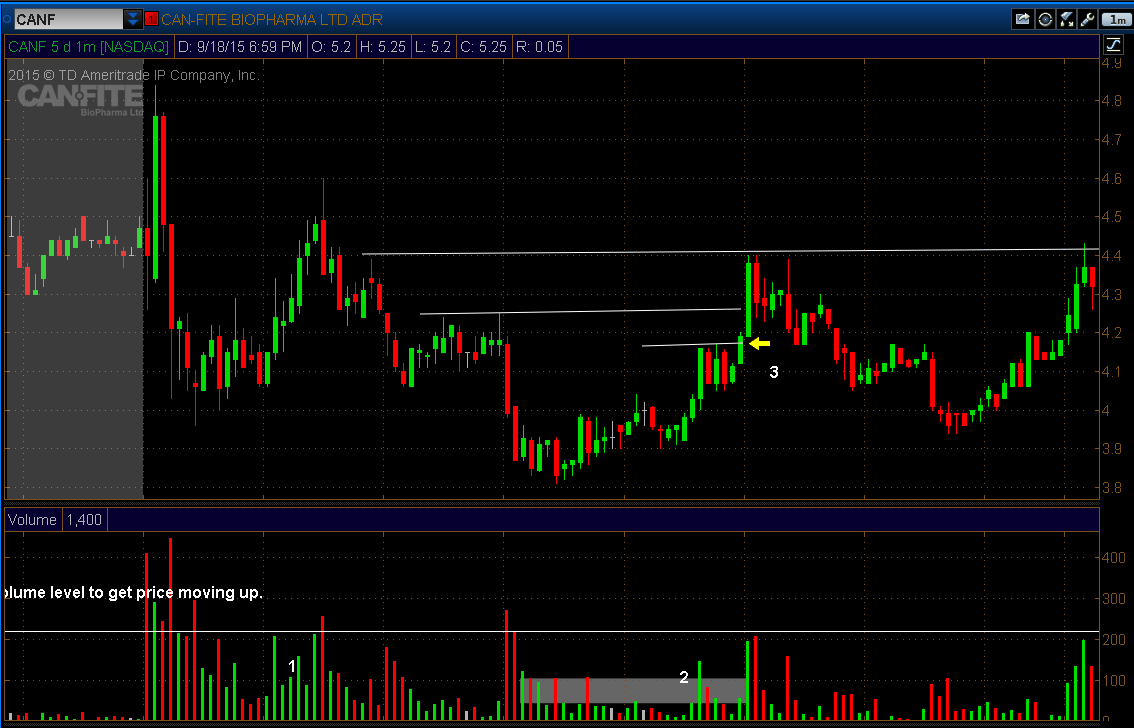Click the 'R: 0.05' range value
This screenshot has height=728, width=1134.
click(539, 47)
